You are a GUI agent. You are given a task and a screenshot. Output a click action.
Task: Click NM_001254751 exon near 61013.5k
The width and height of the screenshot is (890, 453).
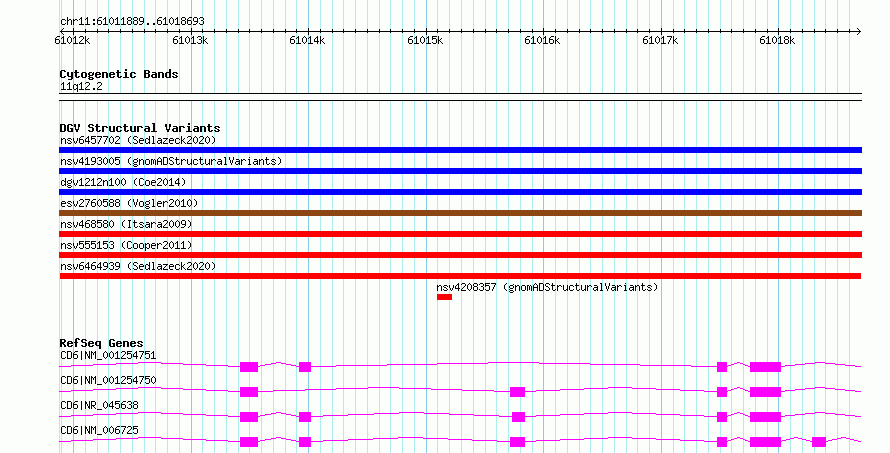[x=249, y=367]
